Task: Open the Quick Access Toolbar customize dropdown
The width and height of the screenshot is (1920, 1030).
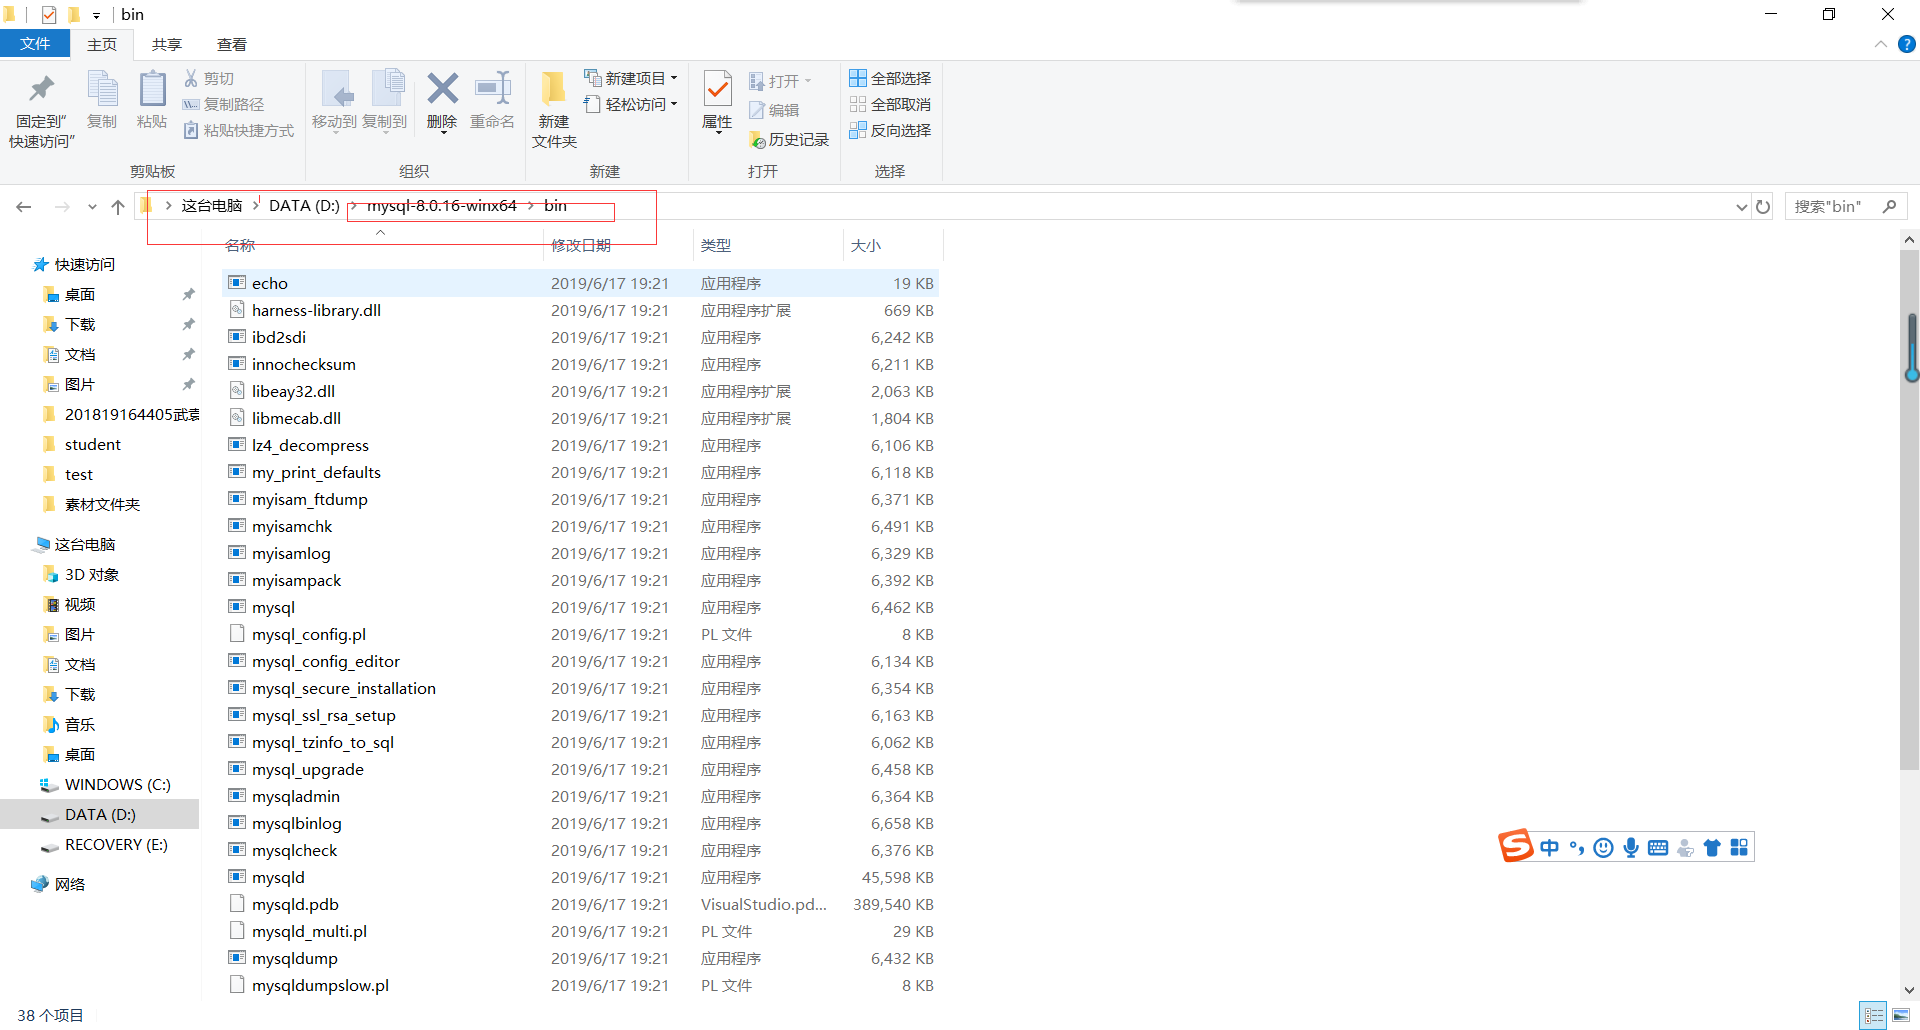Action: click(96, 15)
